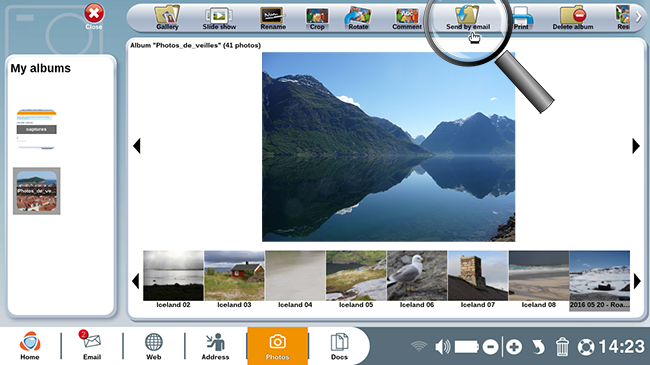This screenshot has width=650, height=365.
Task: Print the current photo
Action: click(x=521, y=18)
